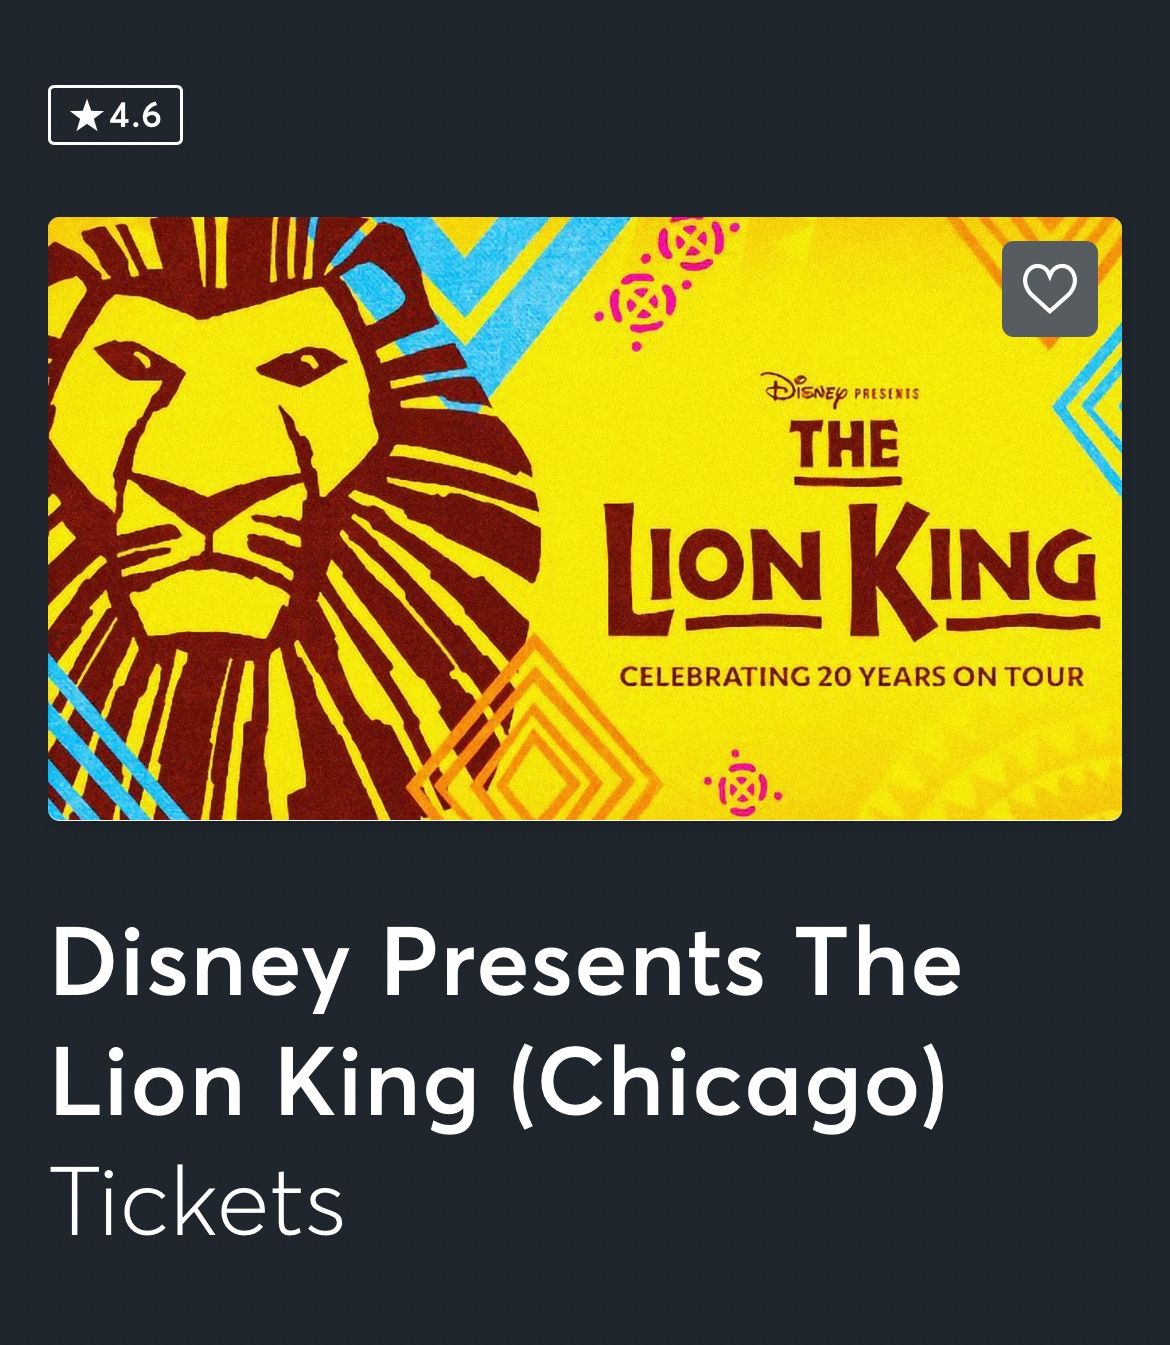1170x1345 pixels.
Task: Click "Celebrating 20 Years On Tour" caption
Action: click(851, 677)
